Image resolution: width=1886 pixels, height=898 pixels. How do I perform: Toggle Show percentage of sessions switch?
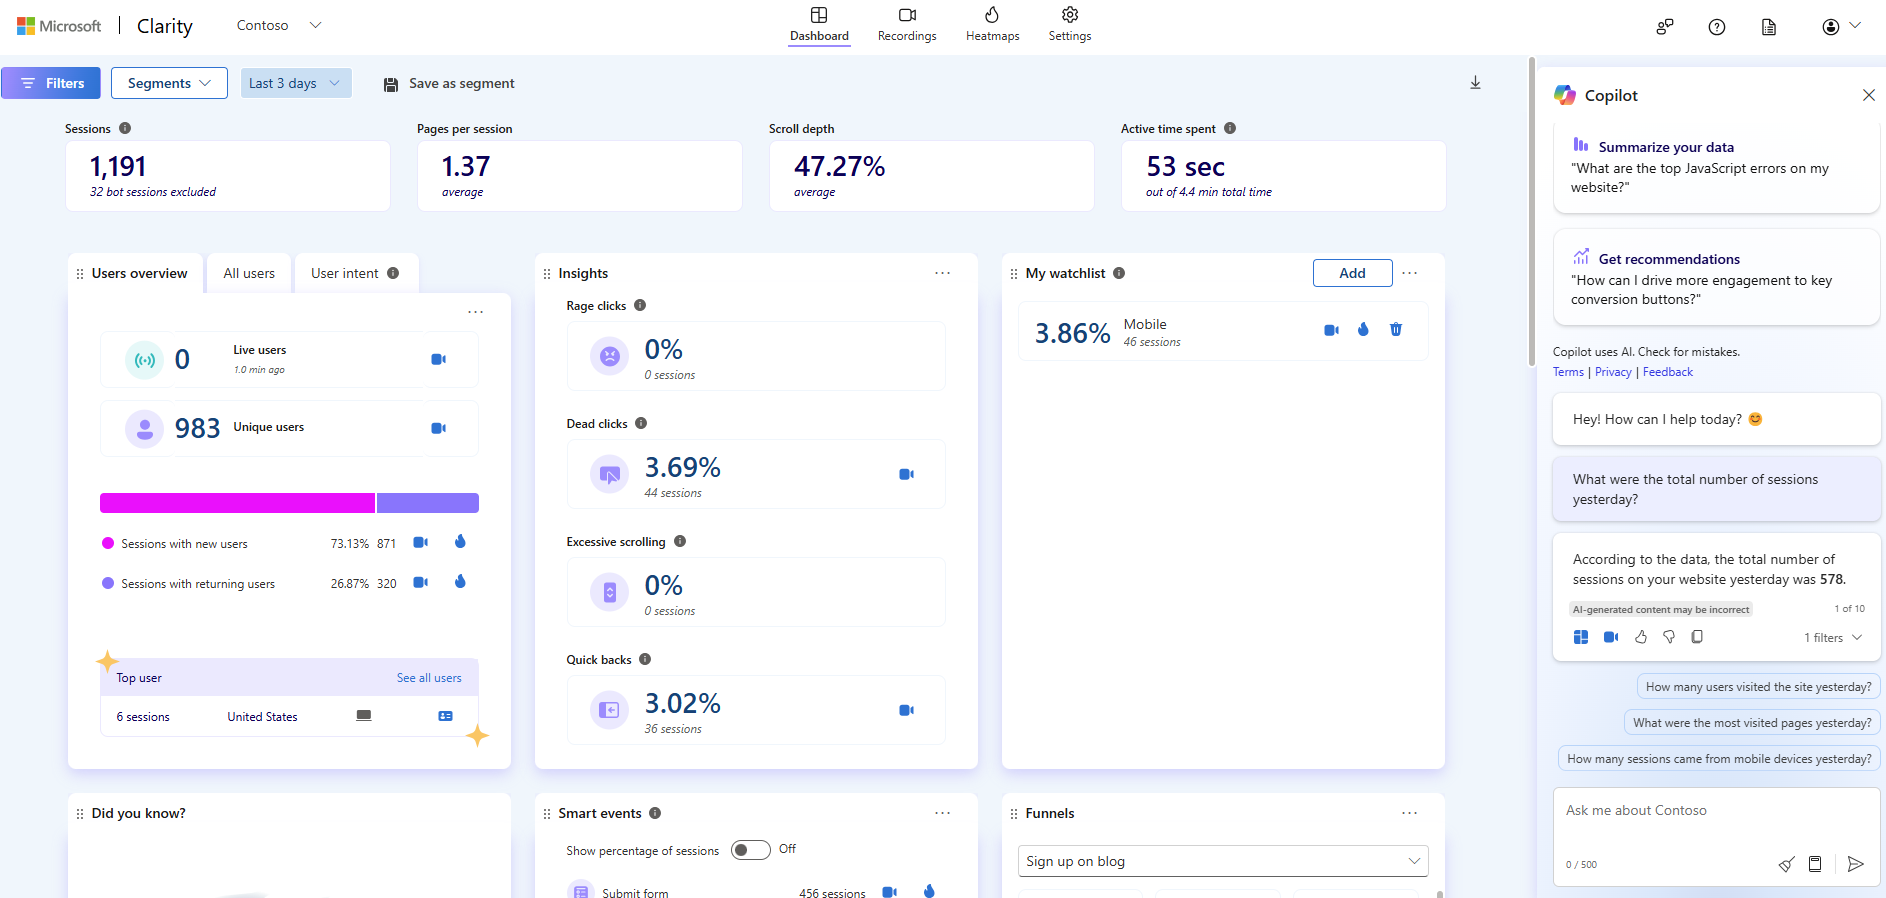pos(750,850)
